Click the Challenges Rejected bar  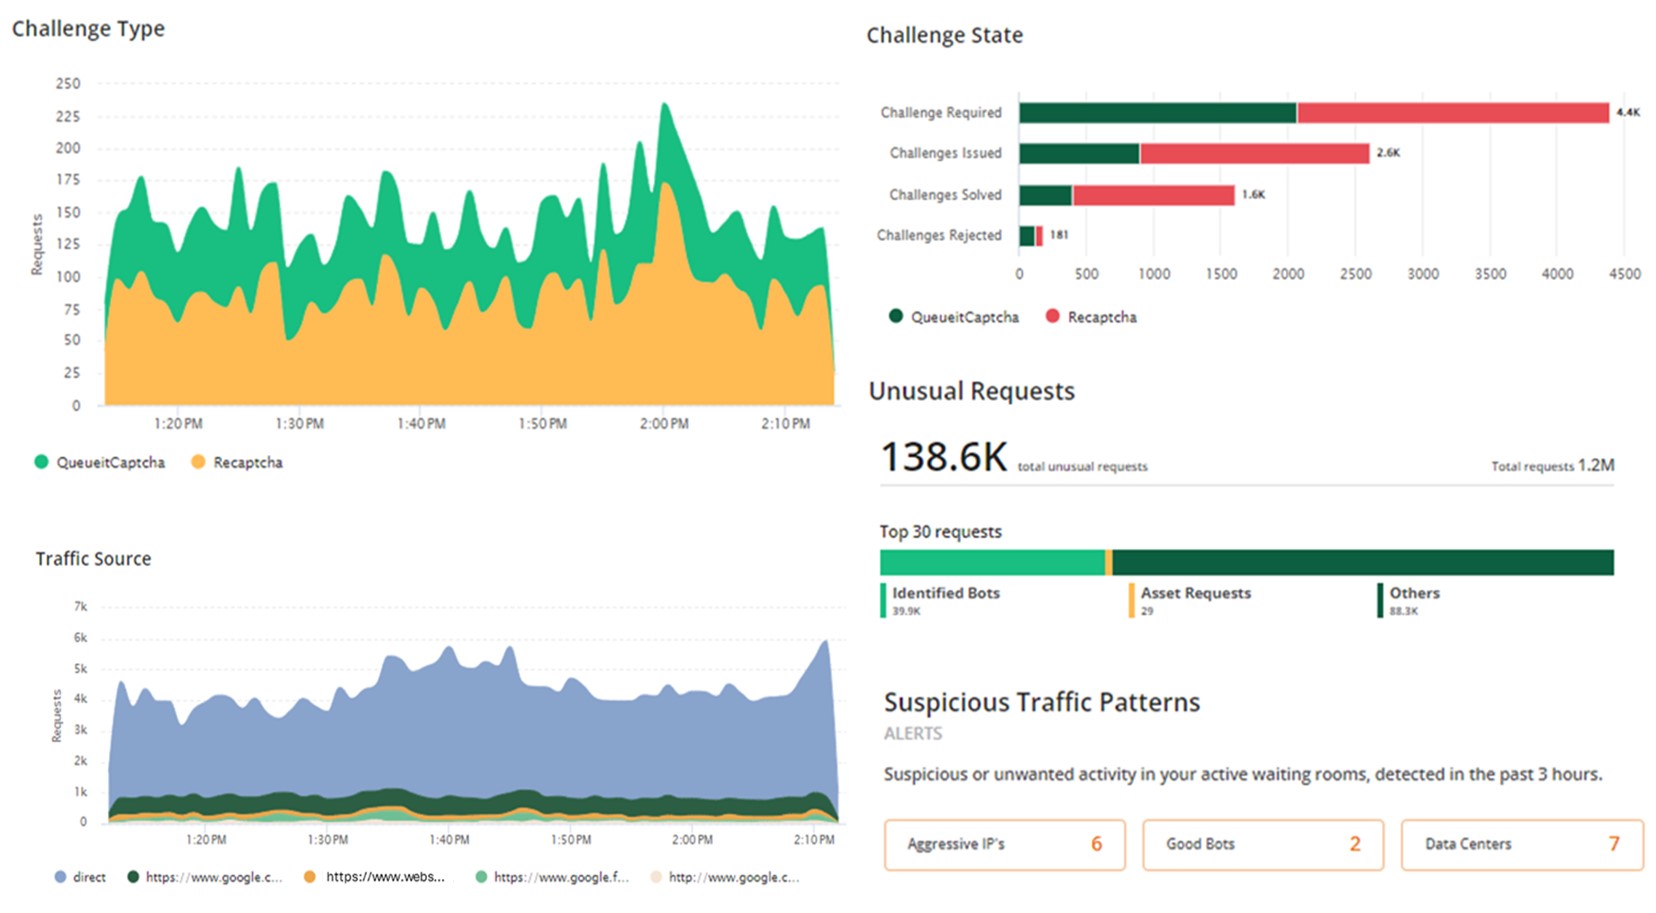1031,236
